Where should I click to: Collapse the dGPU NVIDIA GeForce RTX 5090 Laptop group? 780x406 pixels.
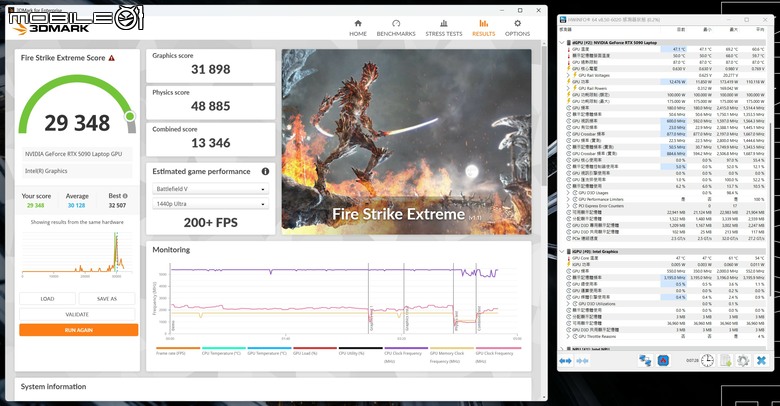563,43
